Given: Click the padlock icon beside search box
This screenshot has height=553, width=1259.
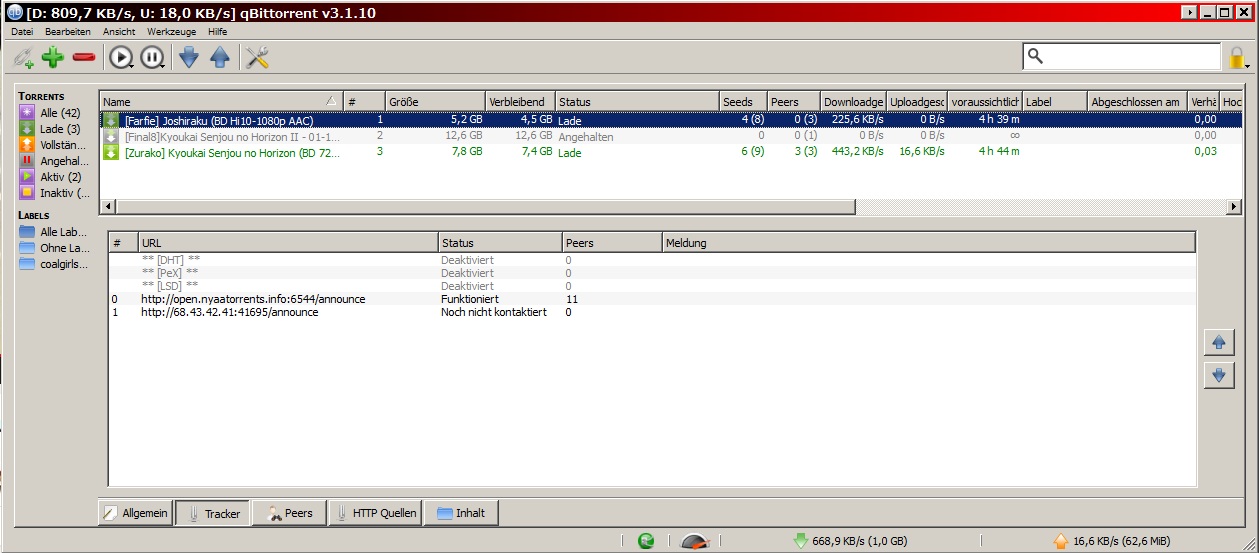Looking at the screenshot, I should (x=1237, y=58).
